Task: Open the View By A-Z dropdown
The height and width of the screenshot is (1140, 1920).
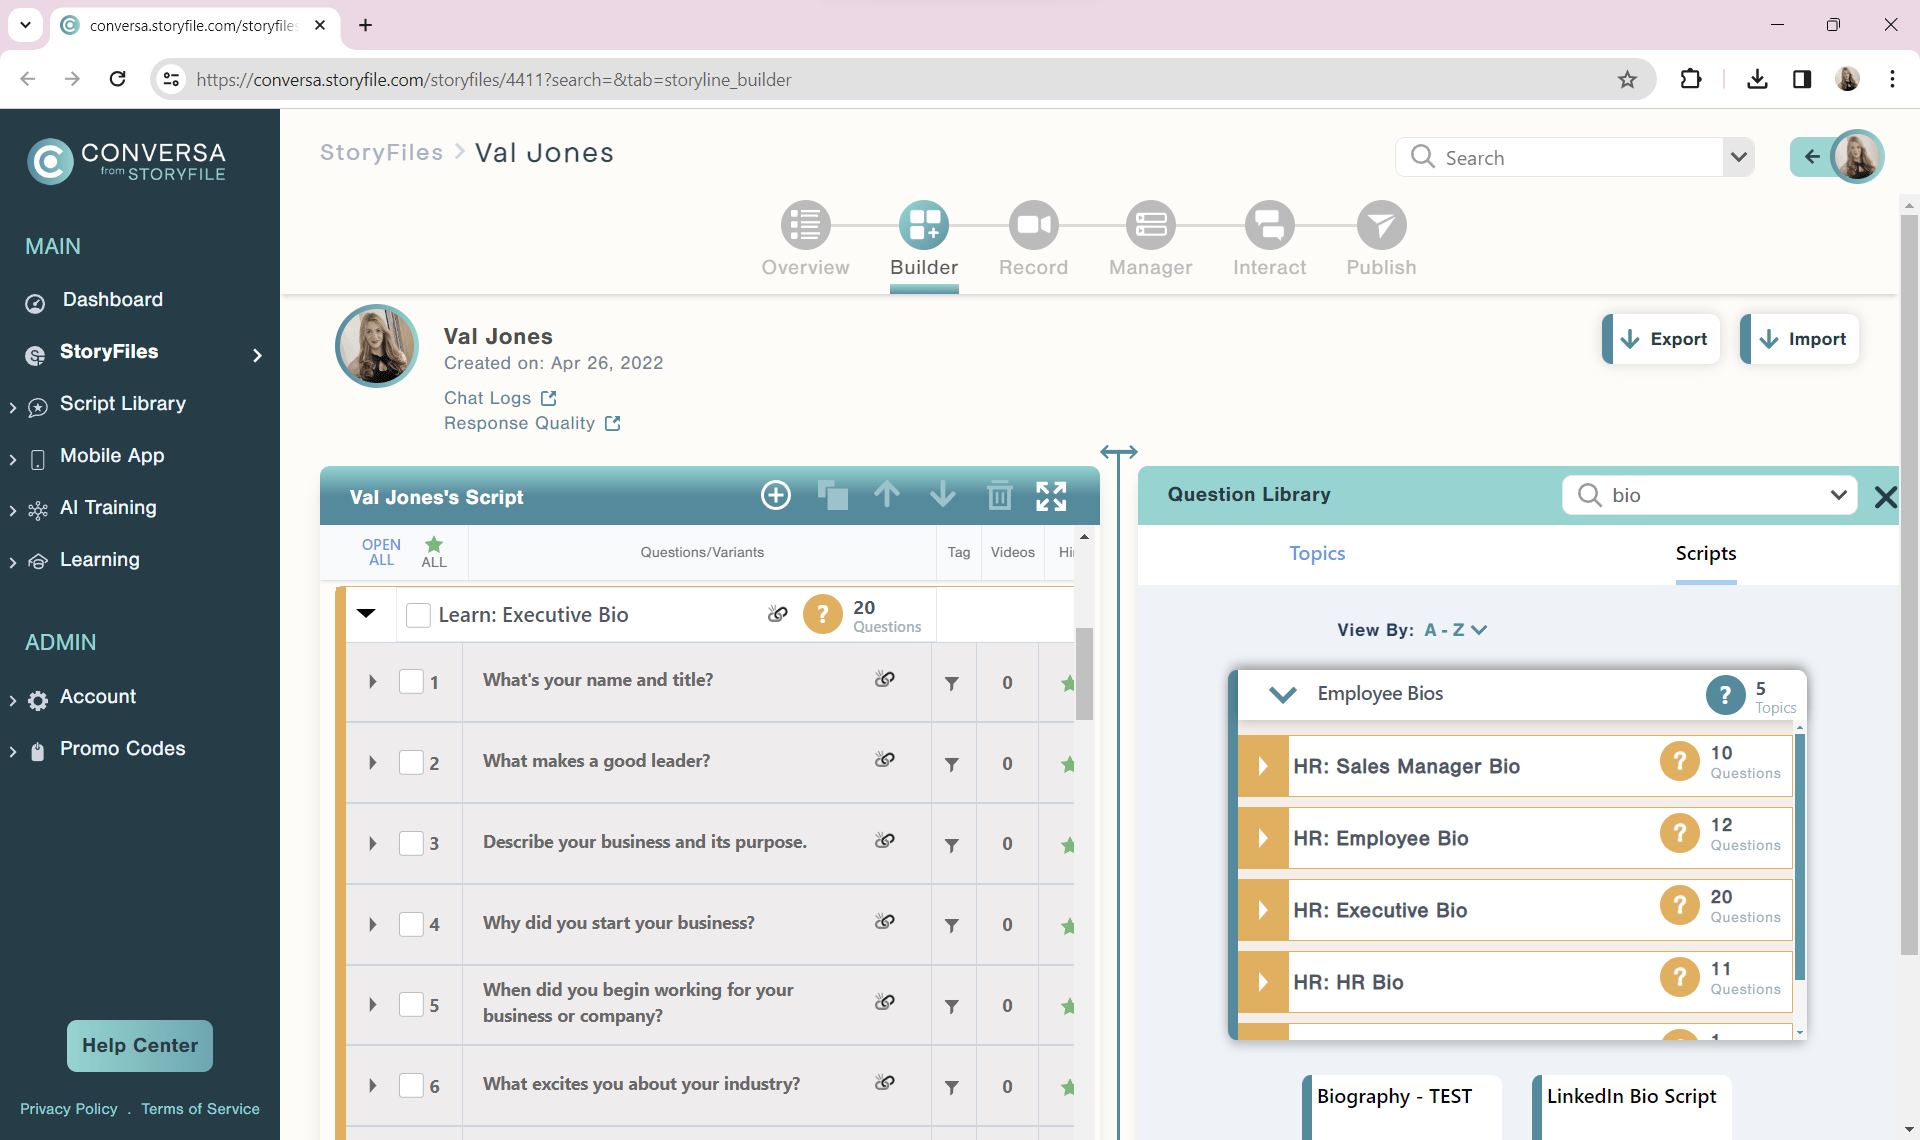Action: (x=1456, y=630)
